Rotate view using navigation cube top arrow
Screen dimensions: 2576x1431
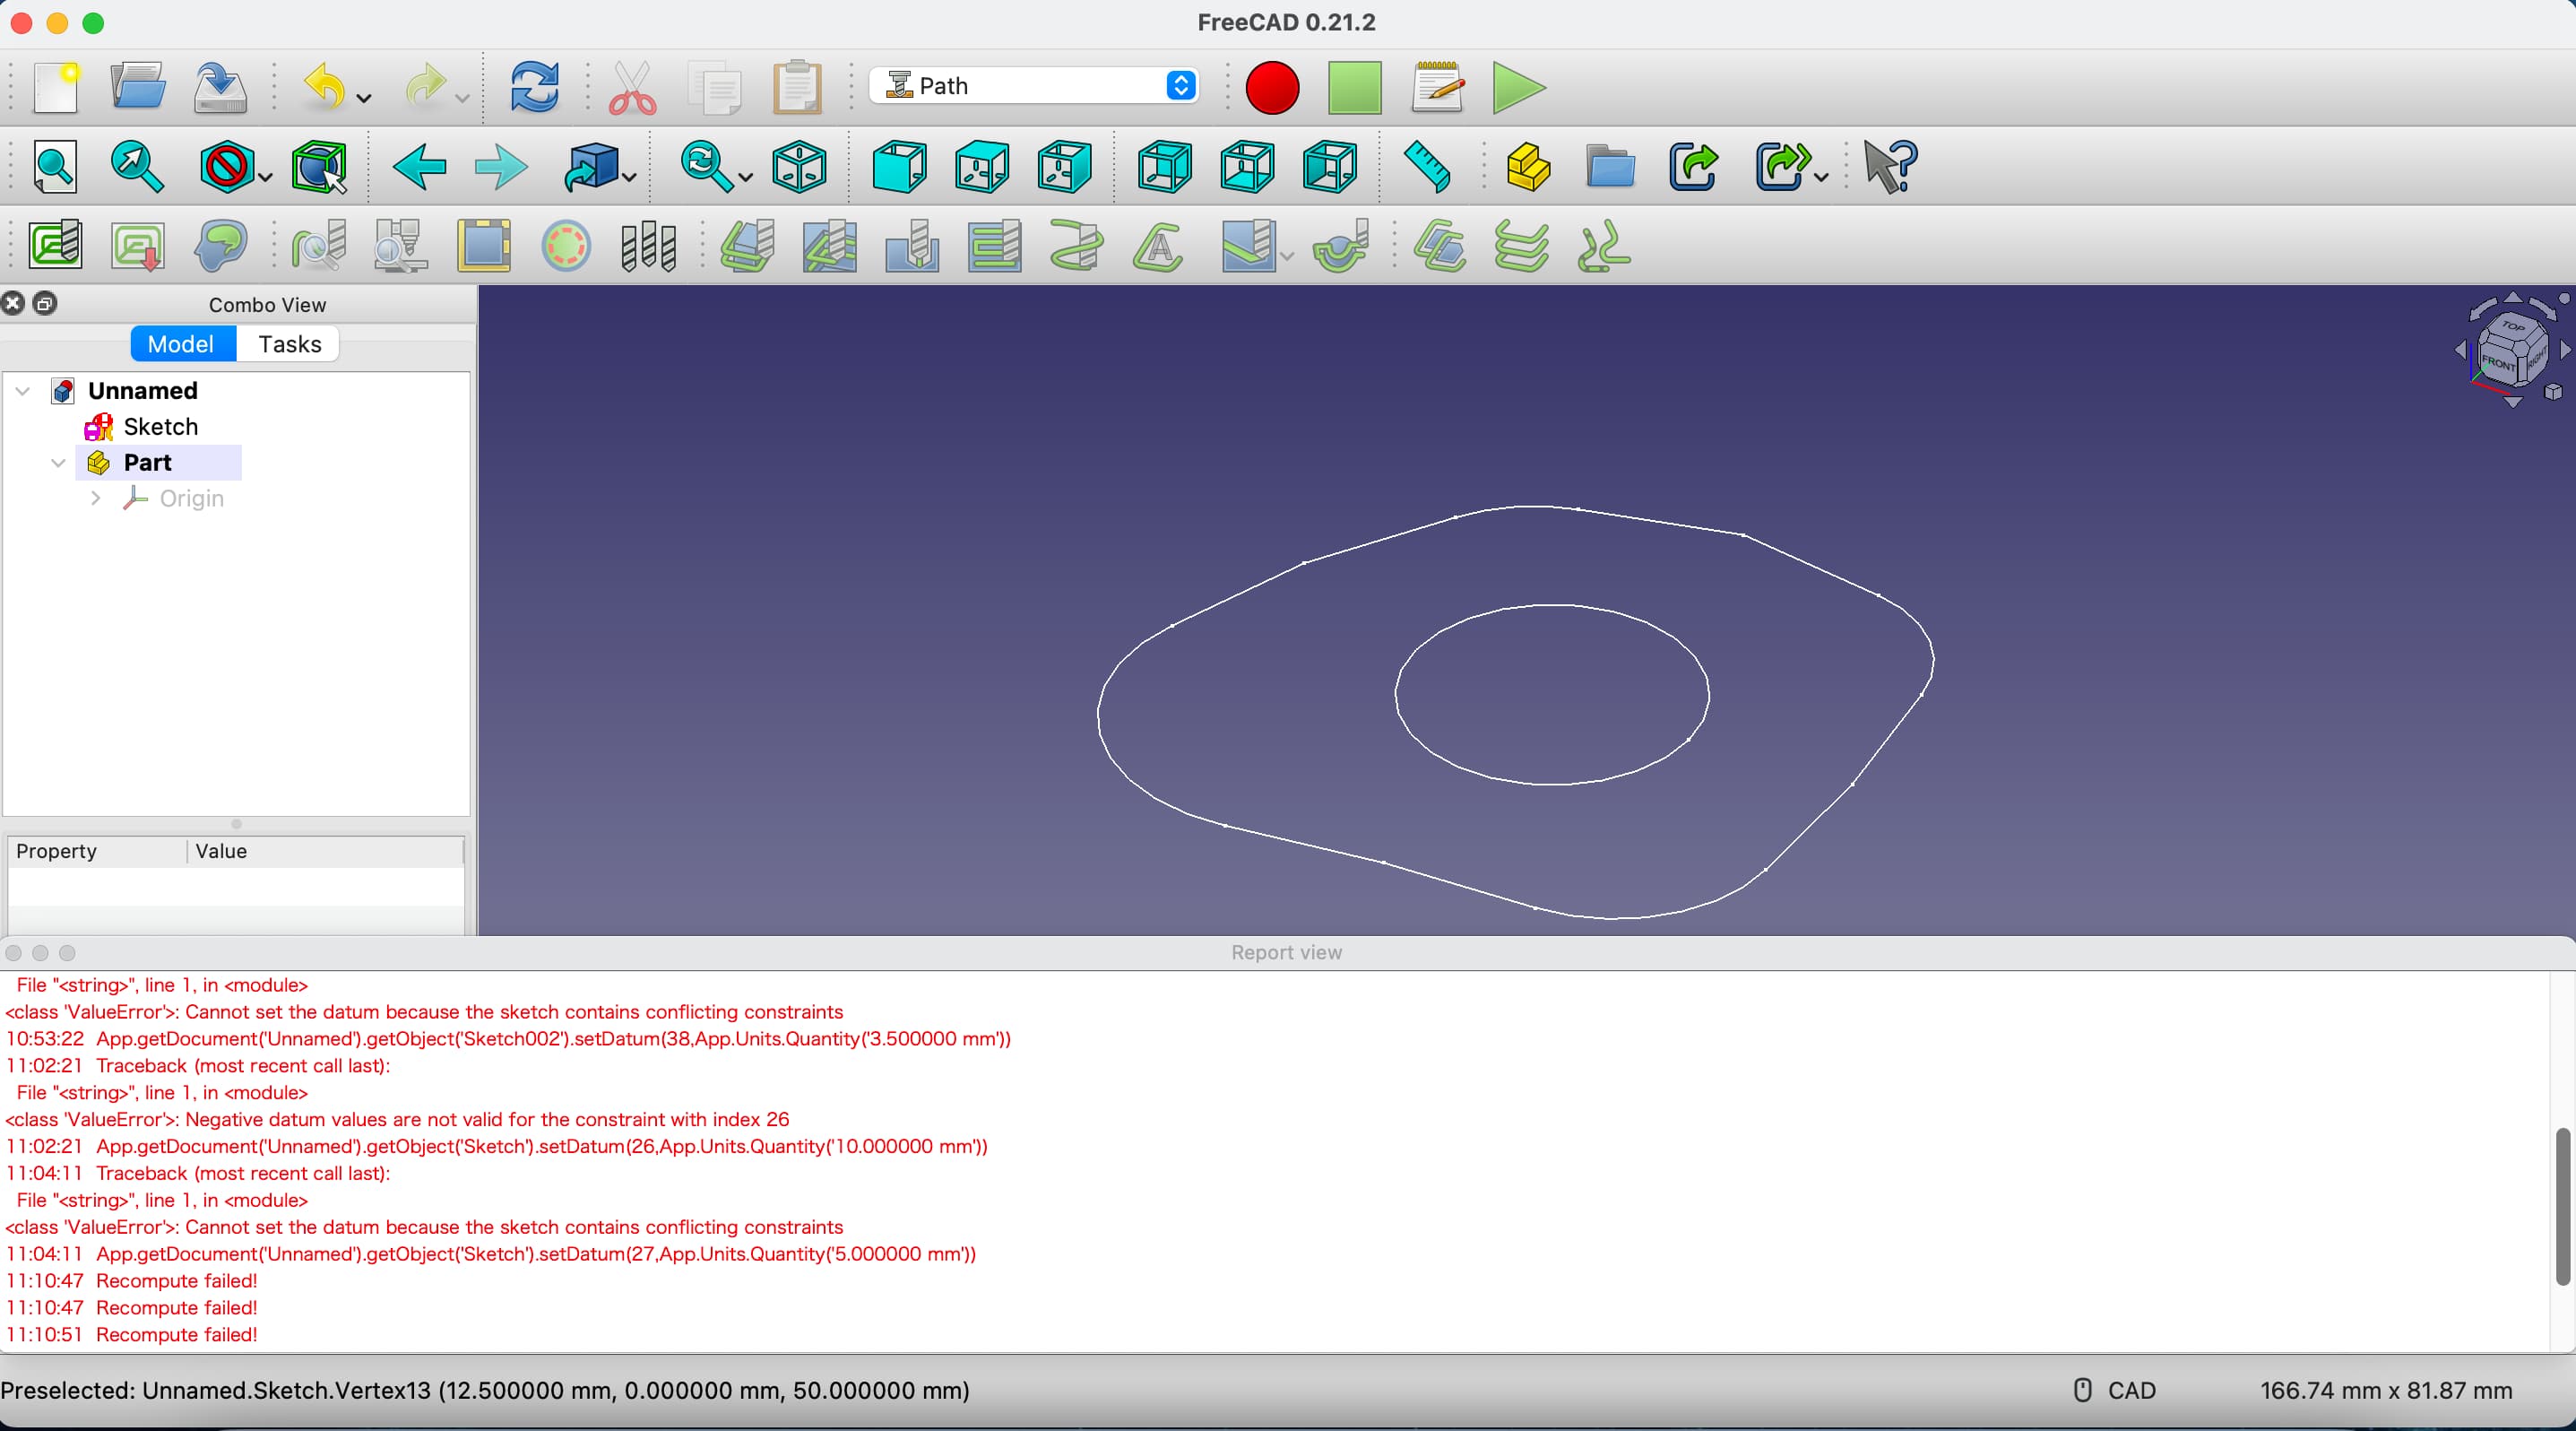[x=2512, y=297]
